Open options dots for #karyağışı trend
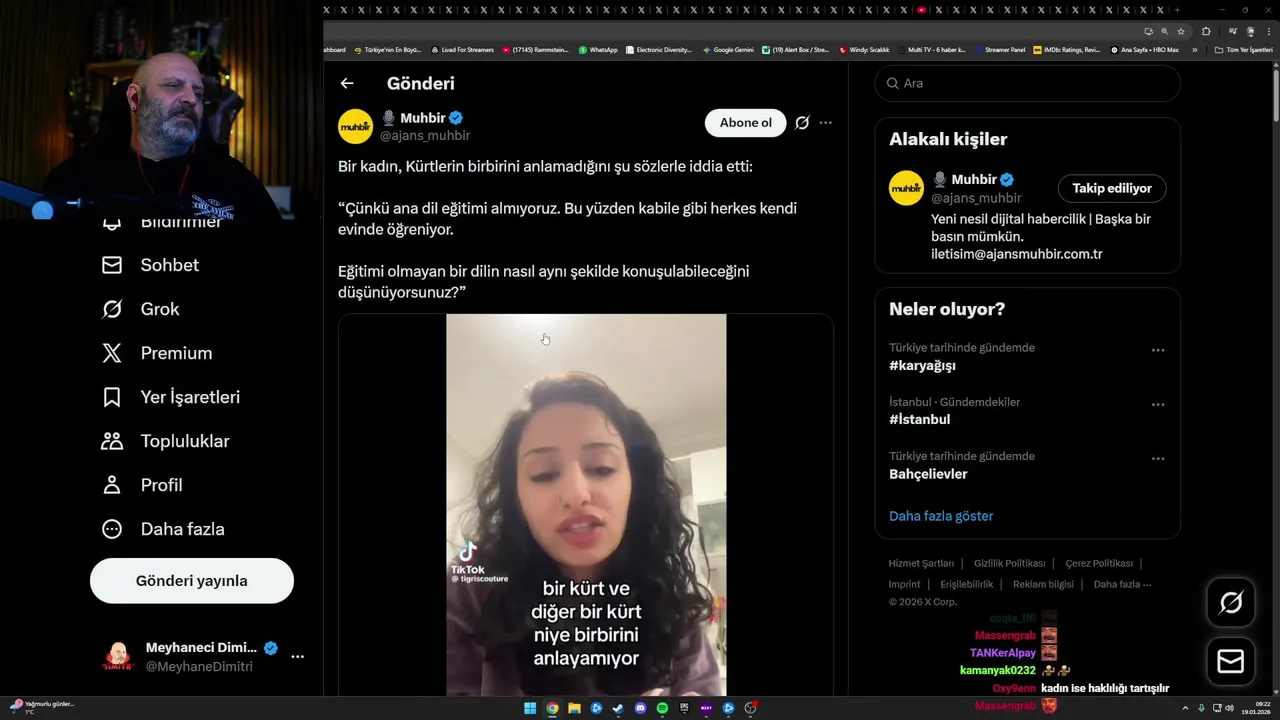This screenshot has height=720, width=1280. 1158,350
